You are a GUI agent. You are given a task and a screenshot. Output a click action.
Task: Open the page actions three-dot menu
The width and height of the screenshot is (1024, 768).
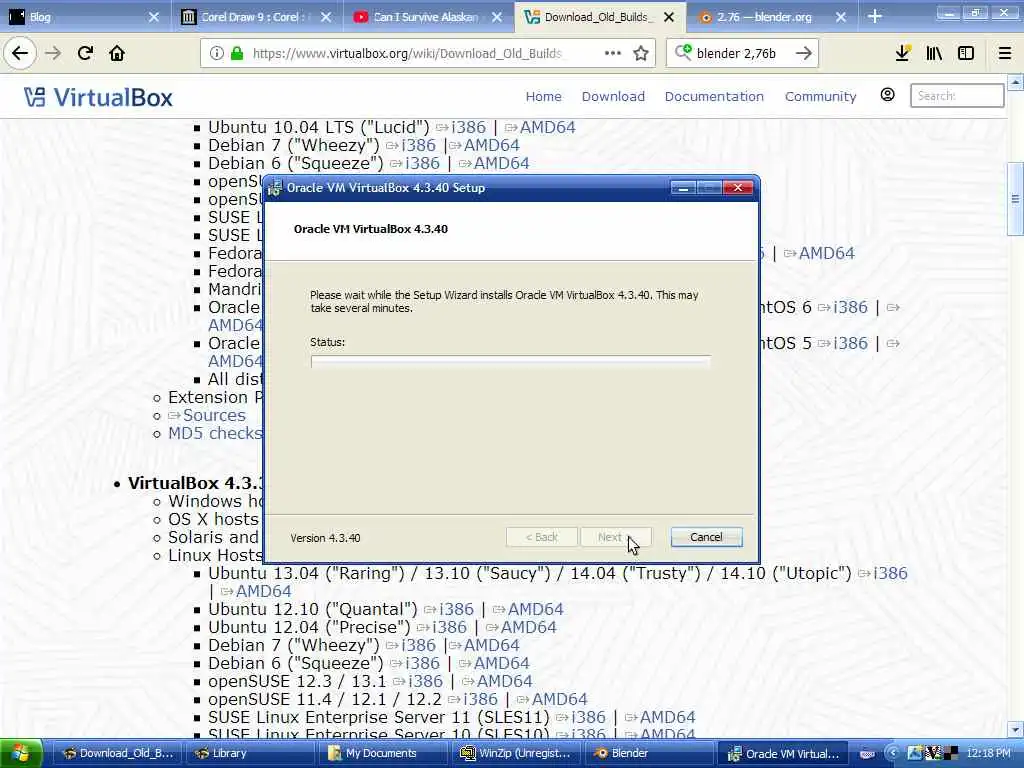(613, 54)
